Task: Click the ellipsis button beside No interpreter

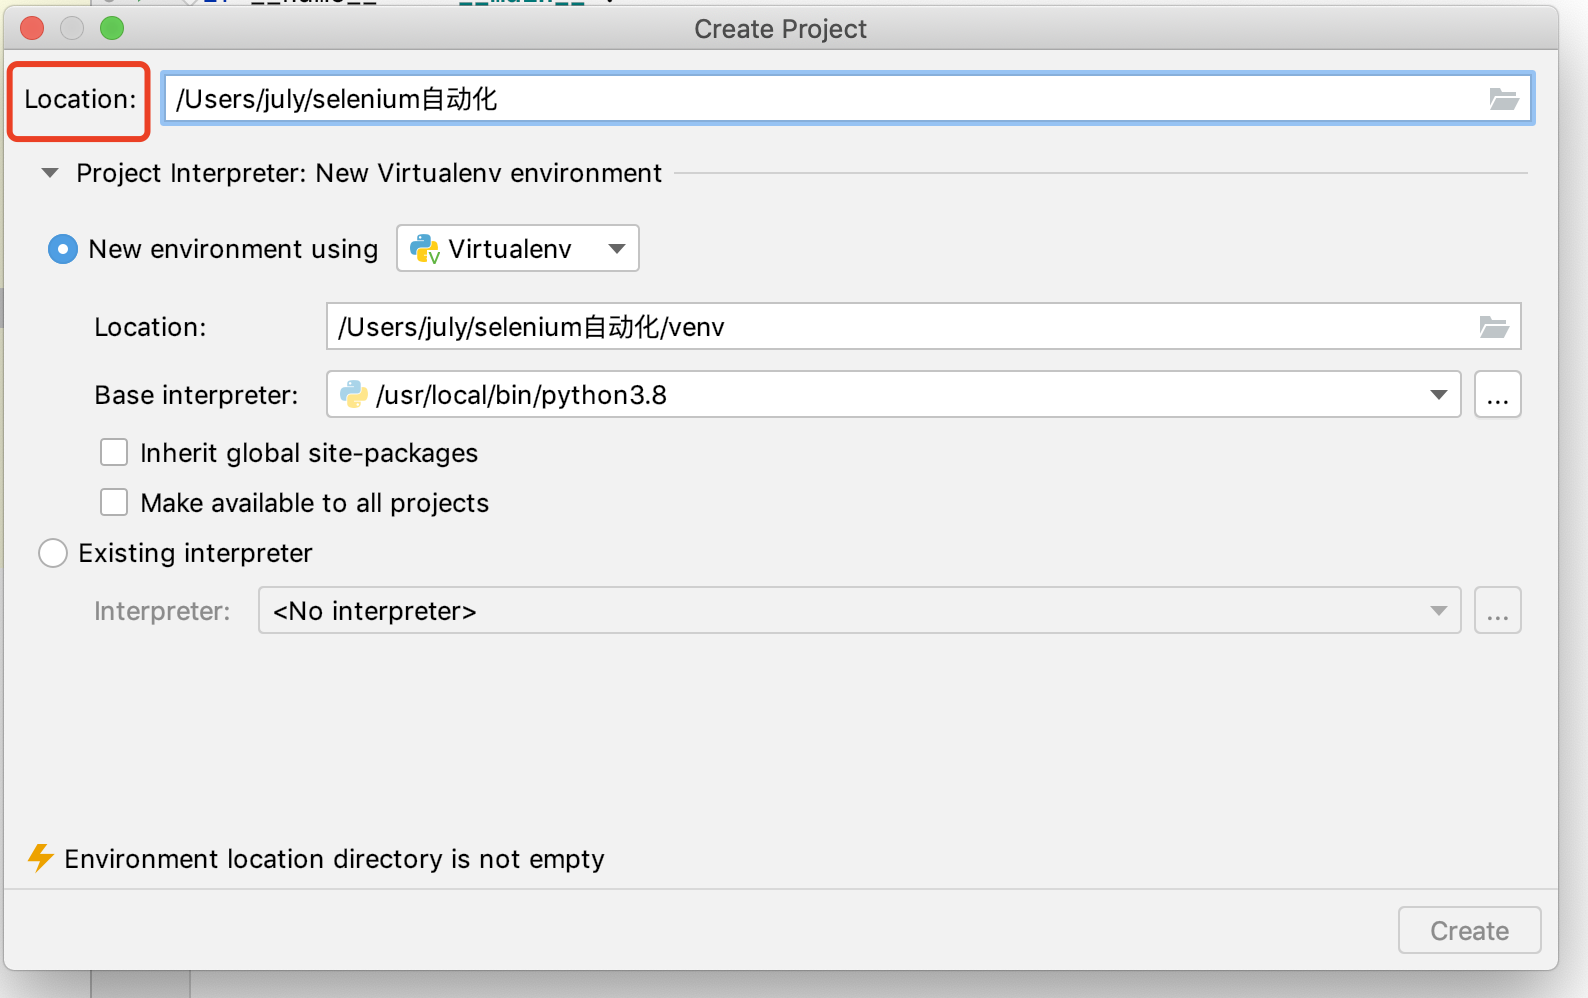Action: click(1497, 611)
